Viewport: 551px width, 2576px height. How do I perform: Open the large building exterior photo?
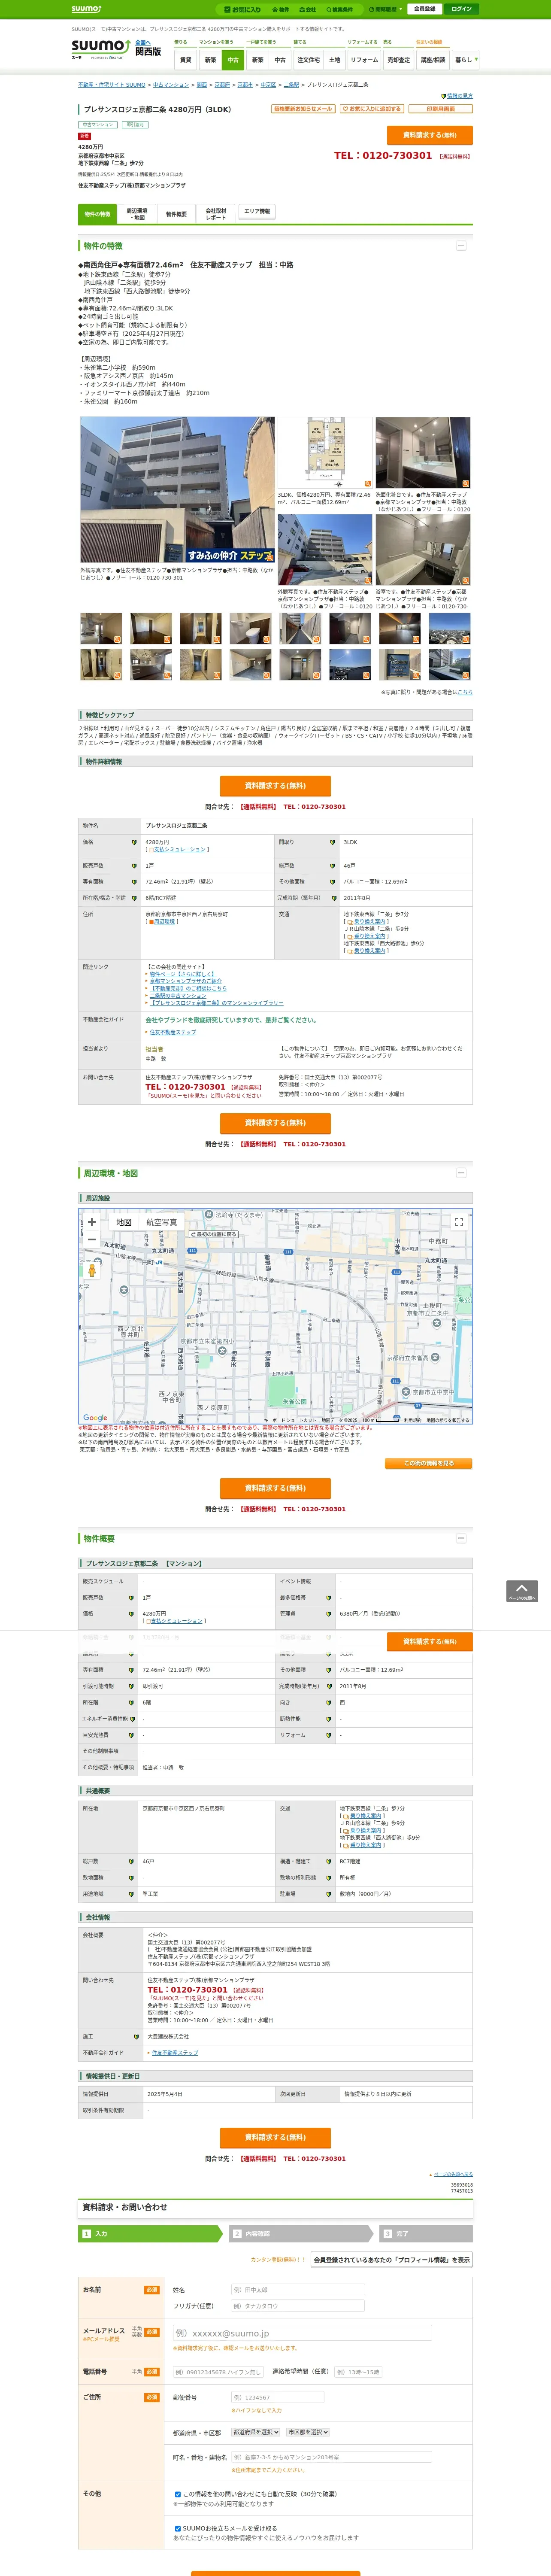pos(177,490)
